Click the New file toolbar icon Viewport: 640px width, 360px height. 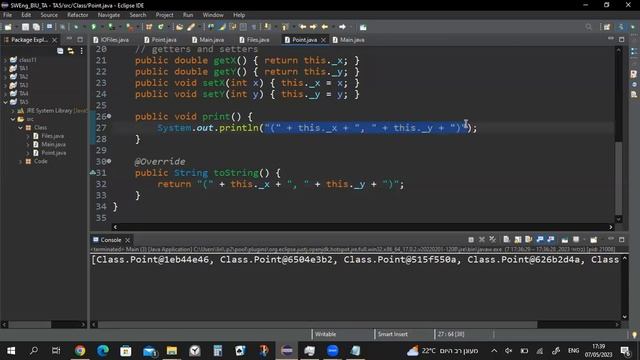pos(8,27)
